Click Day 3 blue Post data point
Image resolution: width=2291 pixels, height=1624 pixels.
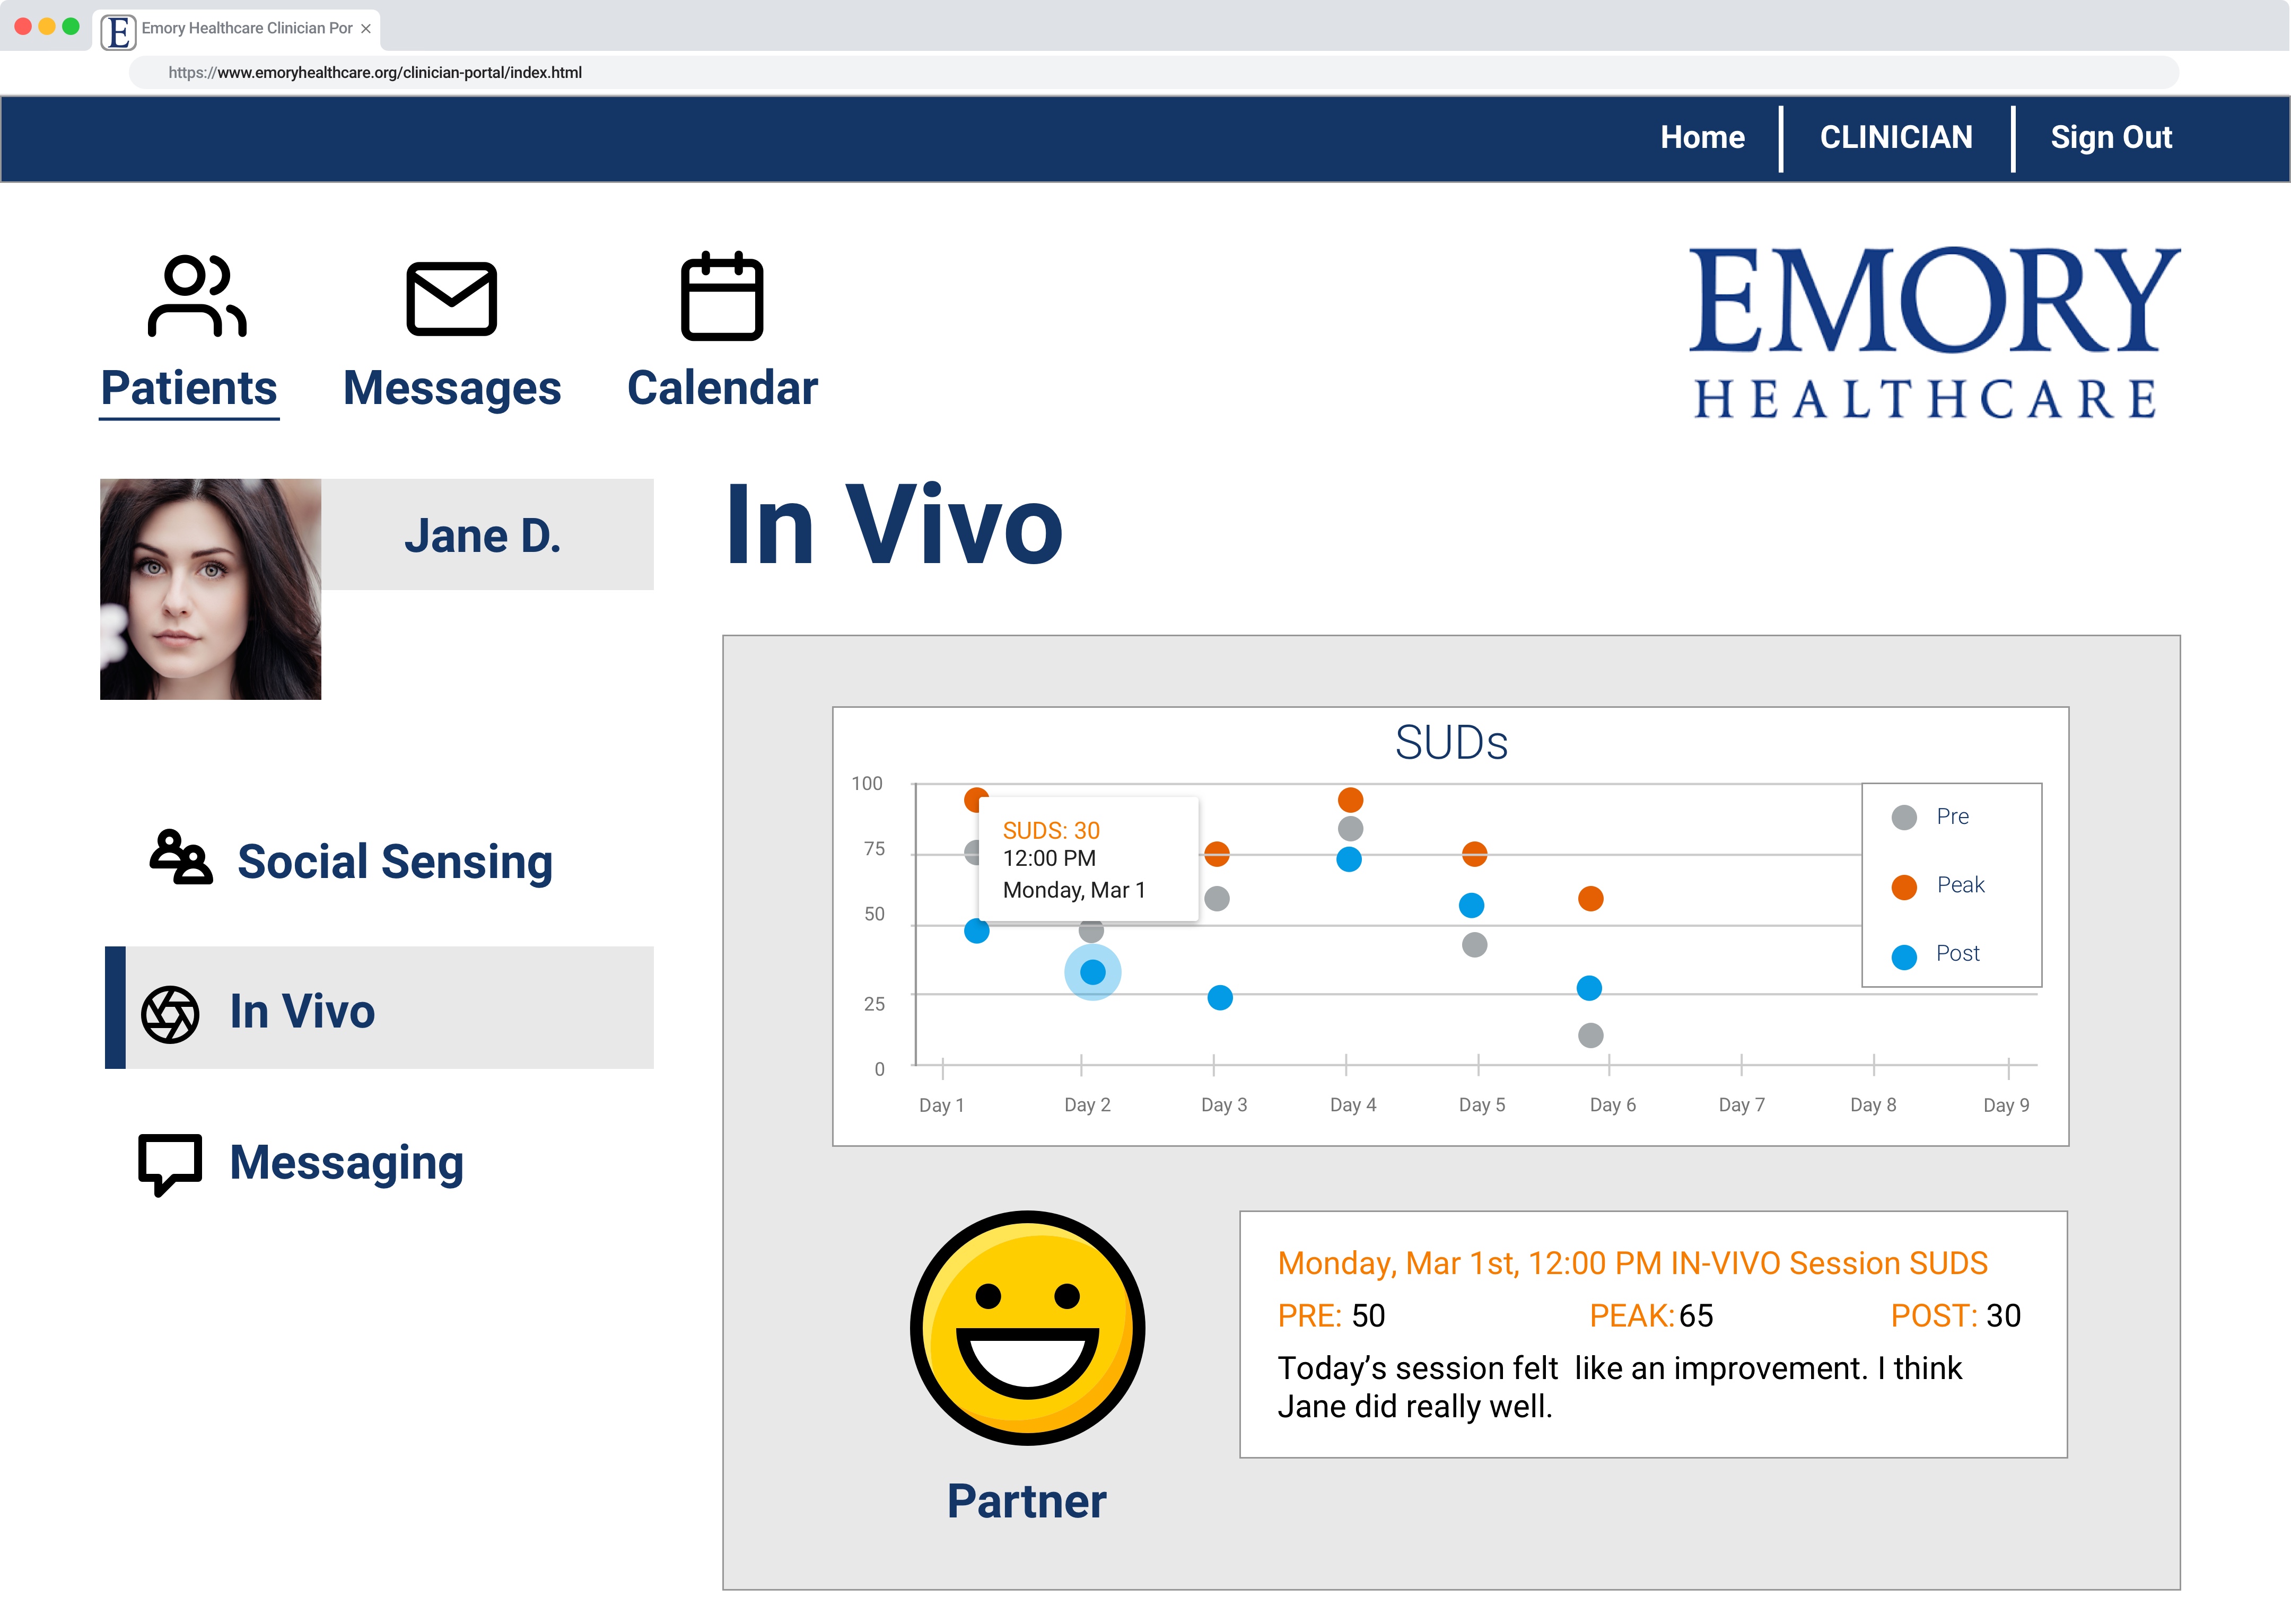point(1220,997)
